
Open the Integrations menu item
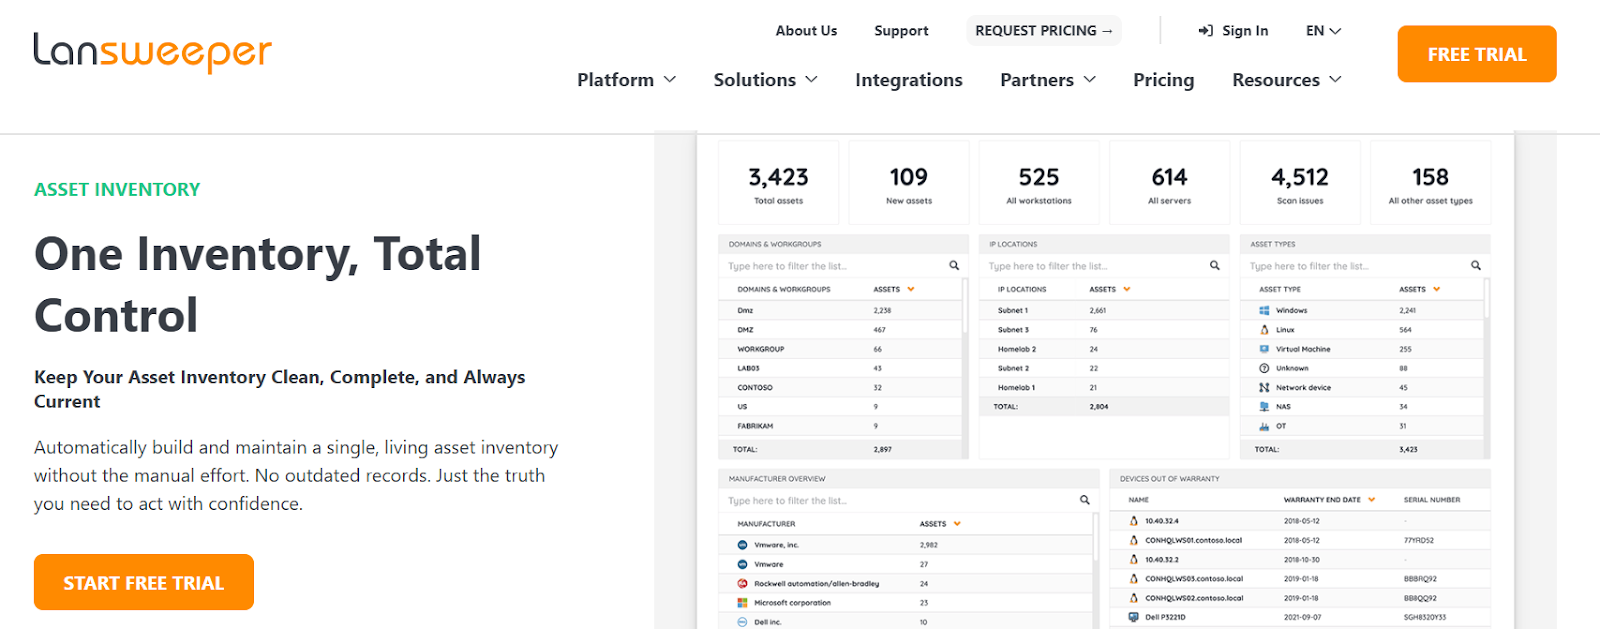pyautogui.click(x=909, y=80)
